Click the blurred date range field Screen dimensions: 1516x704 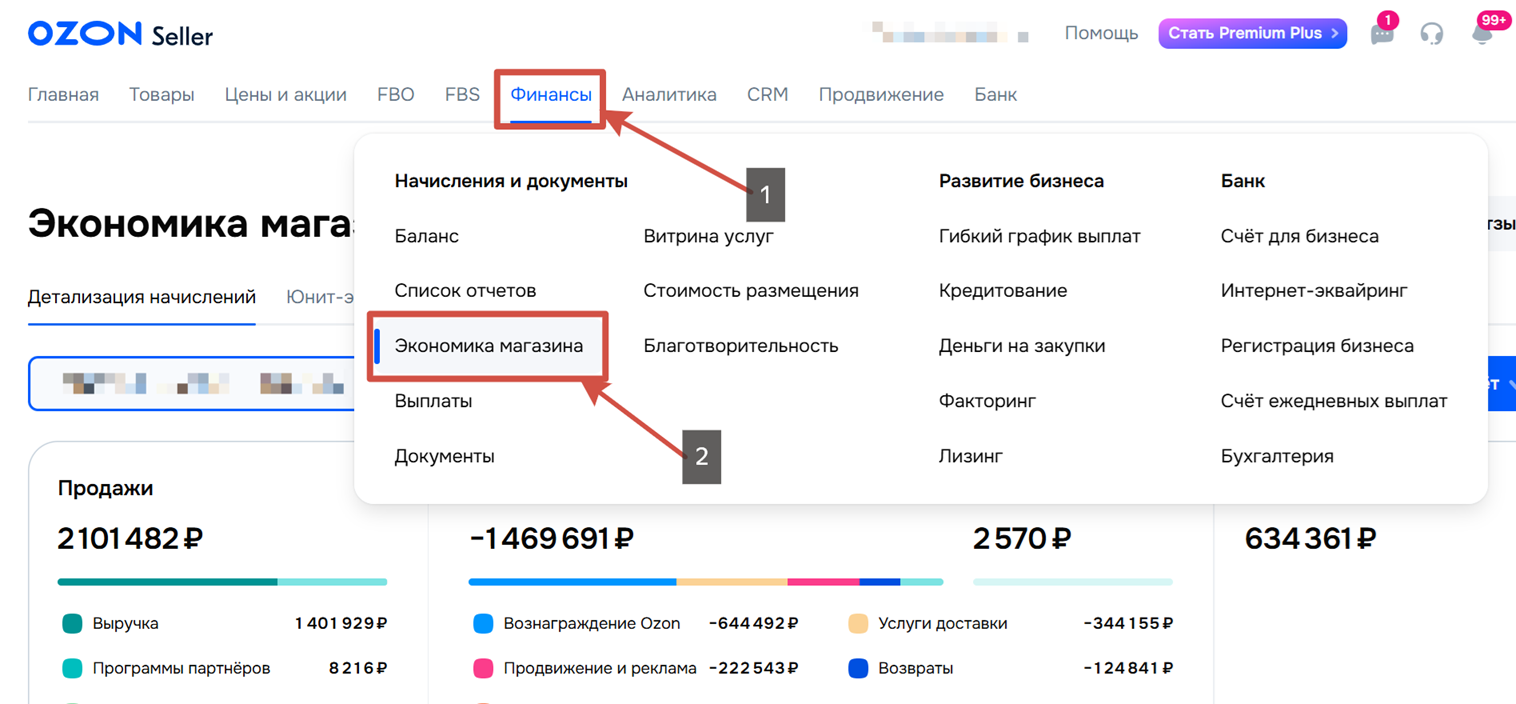192,383
